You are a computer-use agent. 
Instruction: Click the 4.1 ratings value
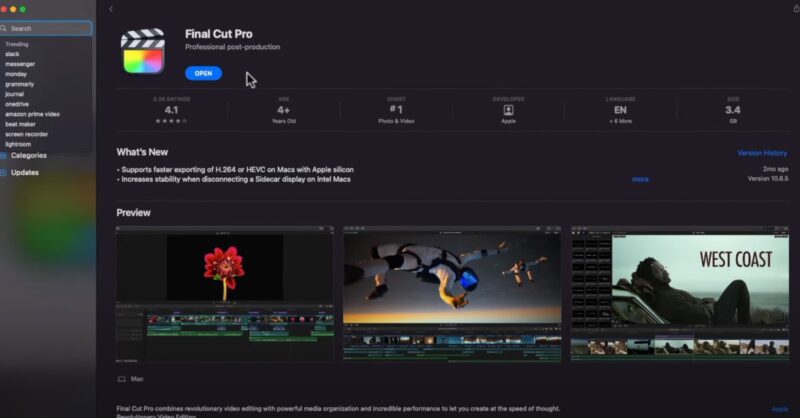(171, 110)
